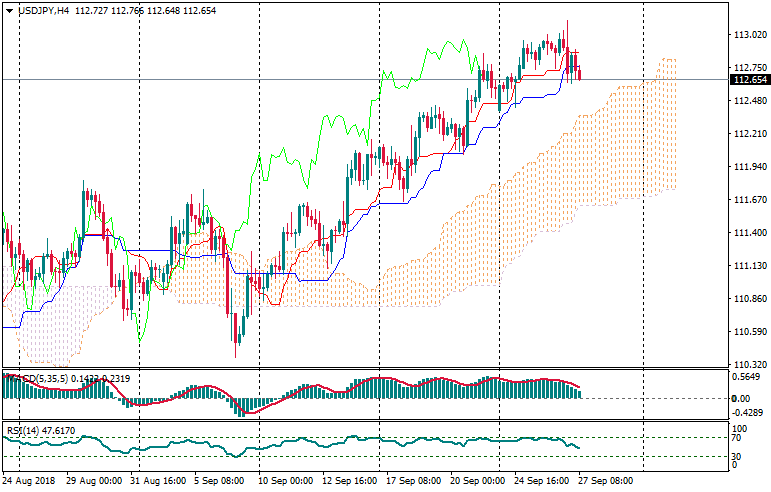This screenshot has width=771, height=492.
Task: Click the 110.320 level on price axis
Action: click(x=750, y=365)
